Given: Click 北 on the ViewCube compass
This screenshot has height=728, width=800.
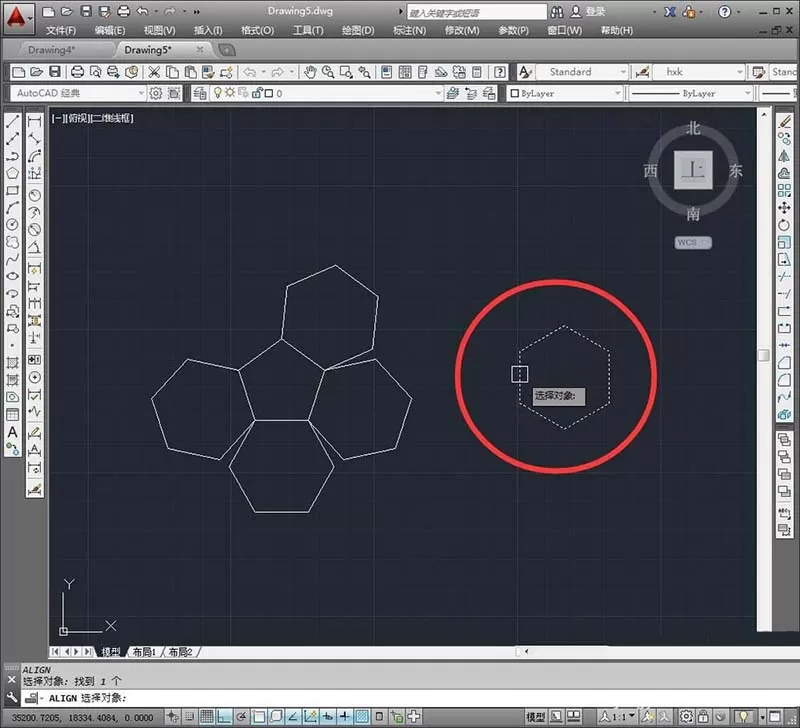Looking at the screenshot, I should point(692,128).
